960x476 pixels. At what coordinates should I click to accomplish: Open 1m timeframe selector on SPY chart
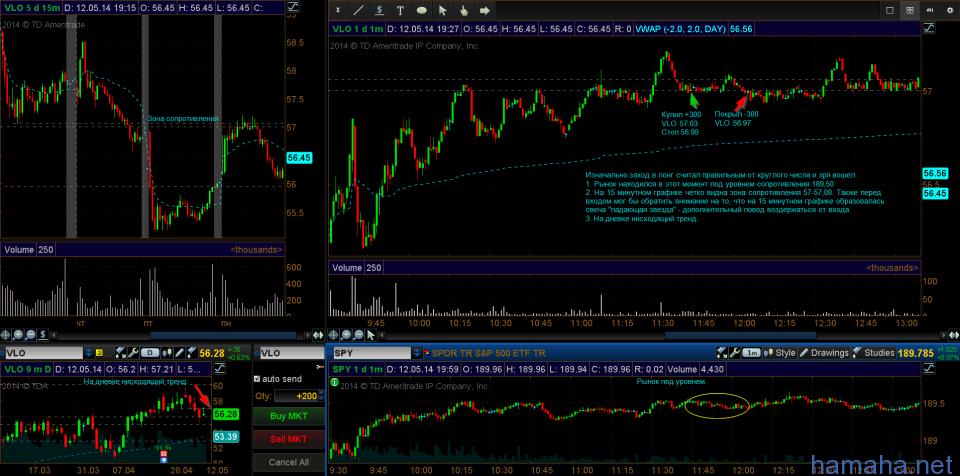752,353
